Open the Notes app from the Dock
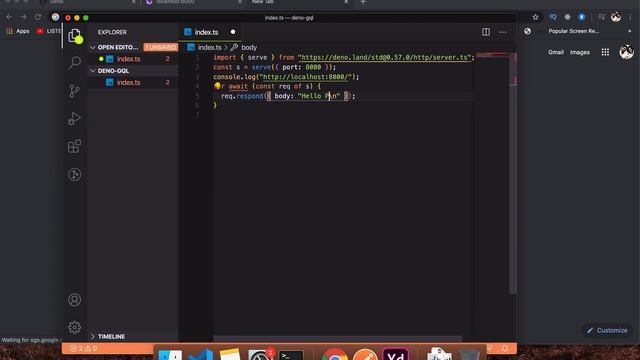Screen dimensions: 640x360 tap(230, 354)
